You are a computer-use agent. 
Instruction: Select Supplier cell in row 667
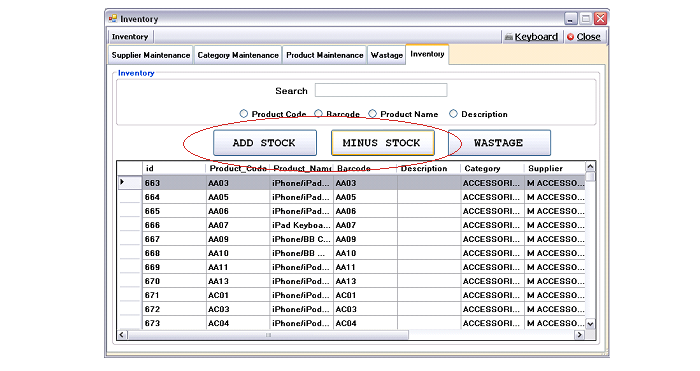point(555,239)
